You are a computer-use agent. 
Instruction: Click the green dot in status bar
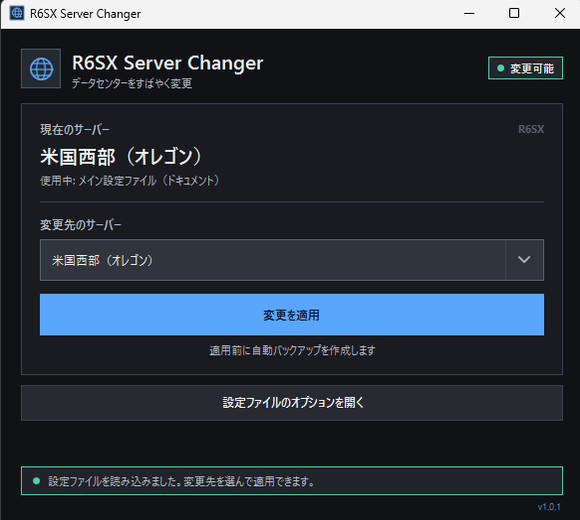coord(36,481)
